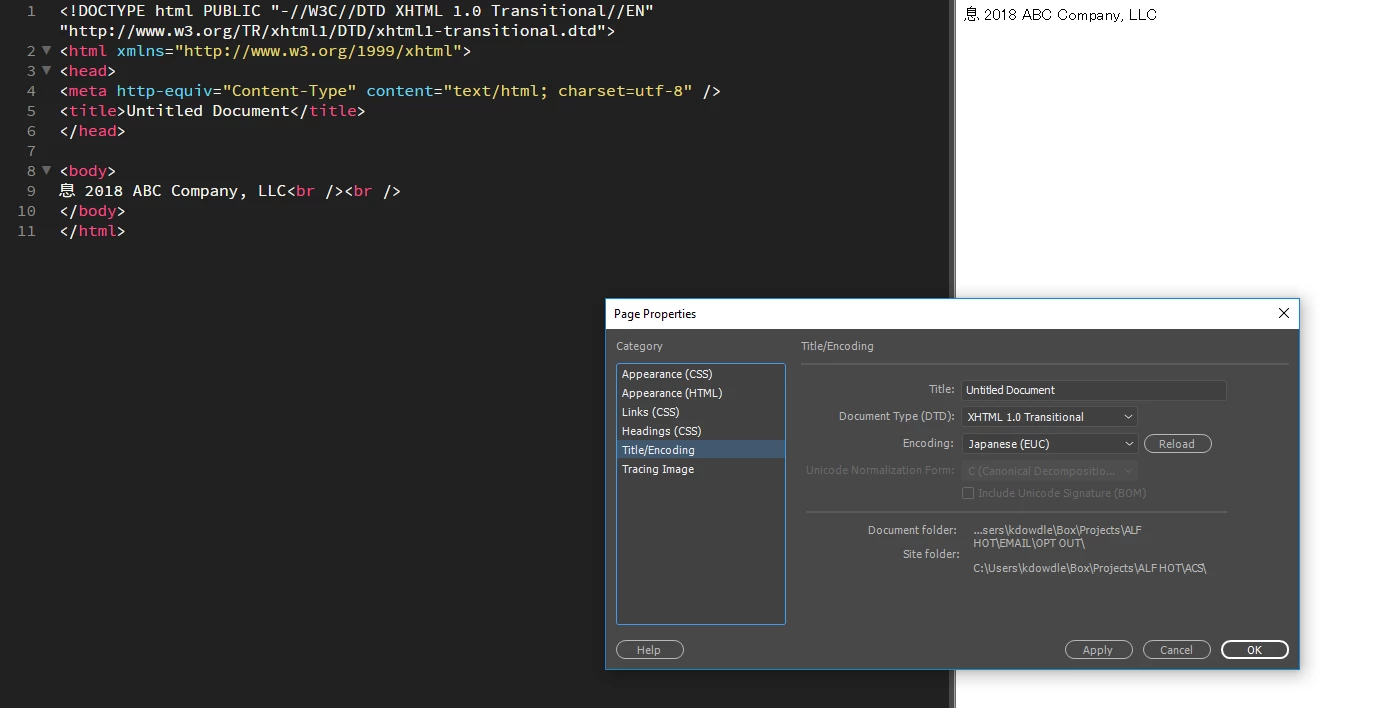
Task: Select Title/Encoding category
Action: [701, 450]
